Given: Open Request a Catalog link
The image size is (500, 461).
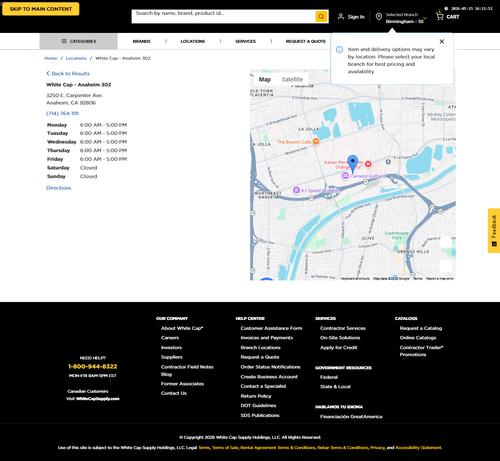Looking at the screenshot, I should 421,328.
